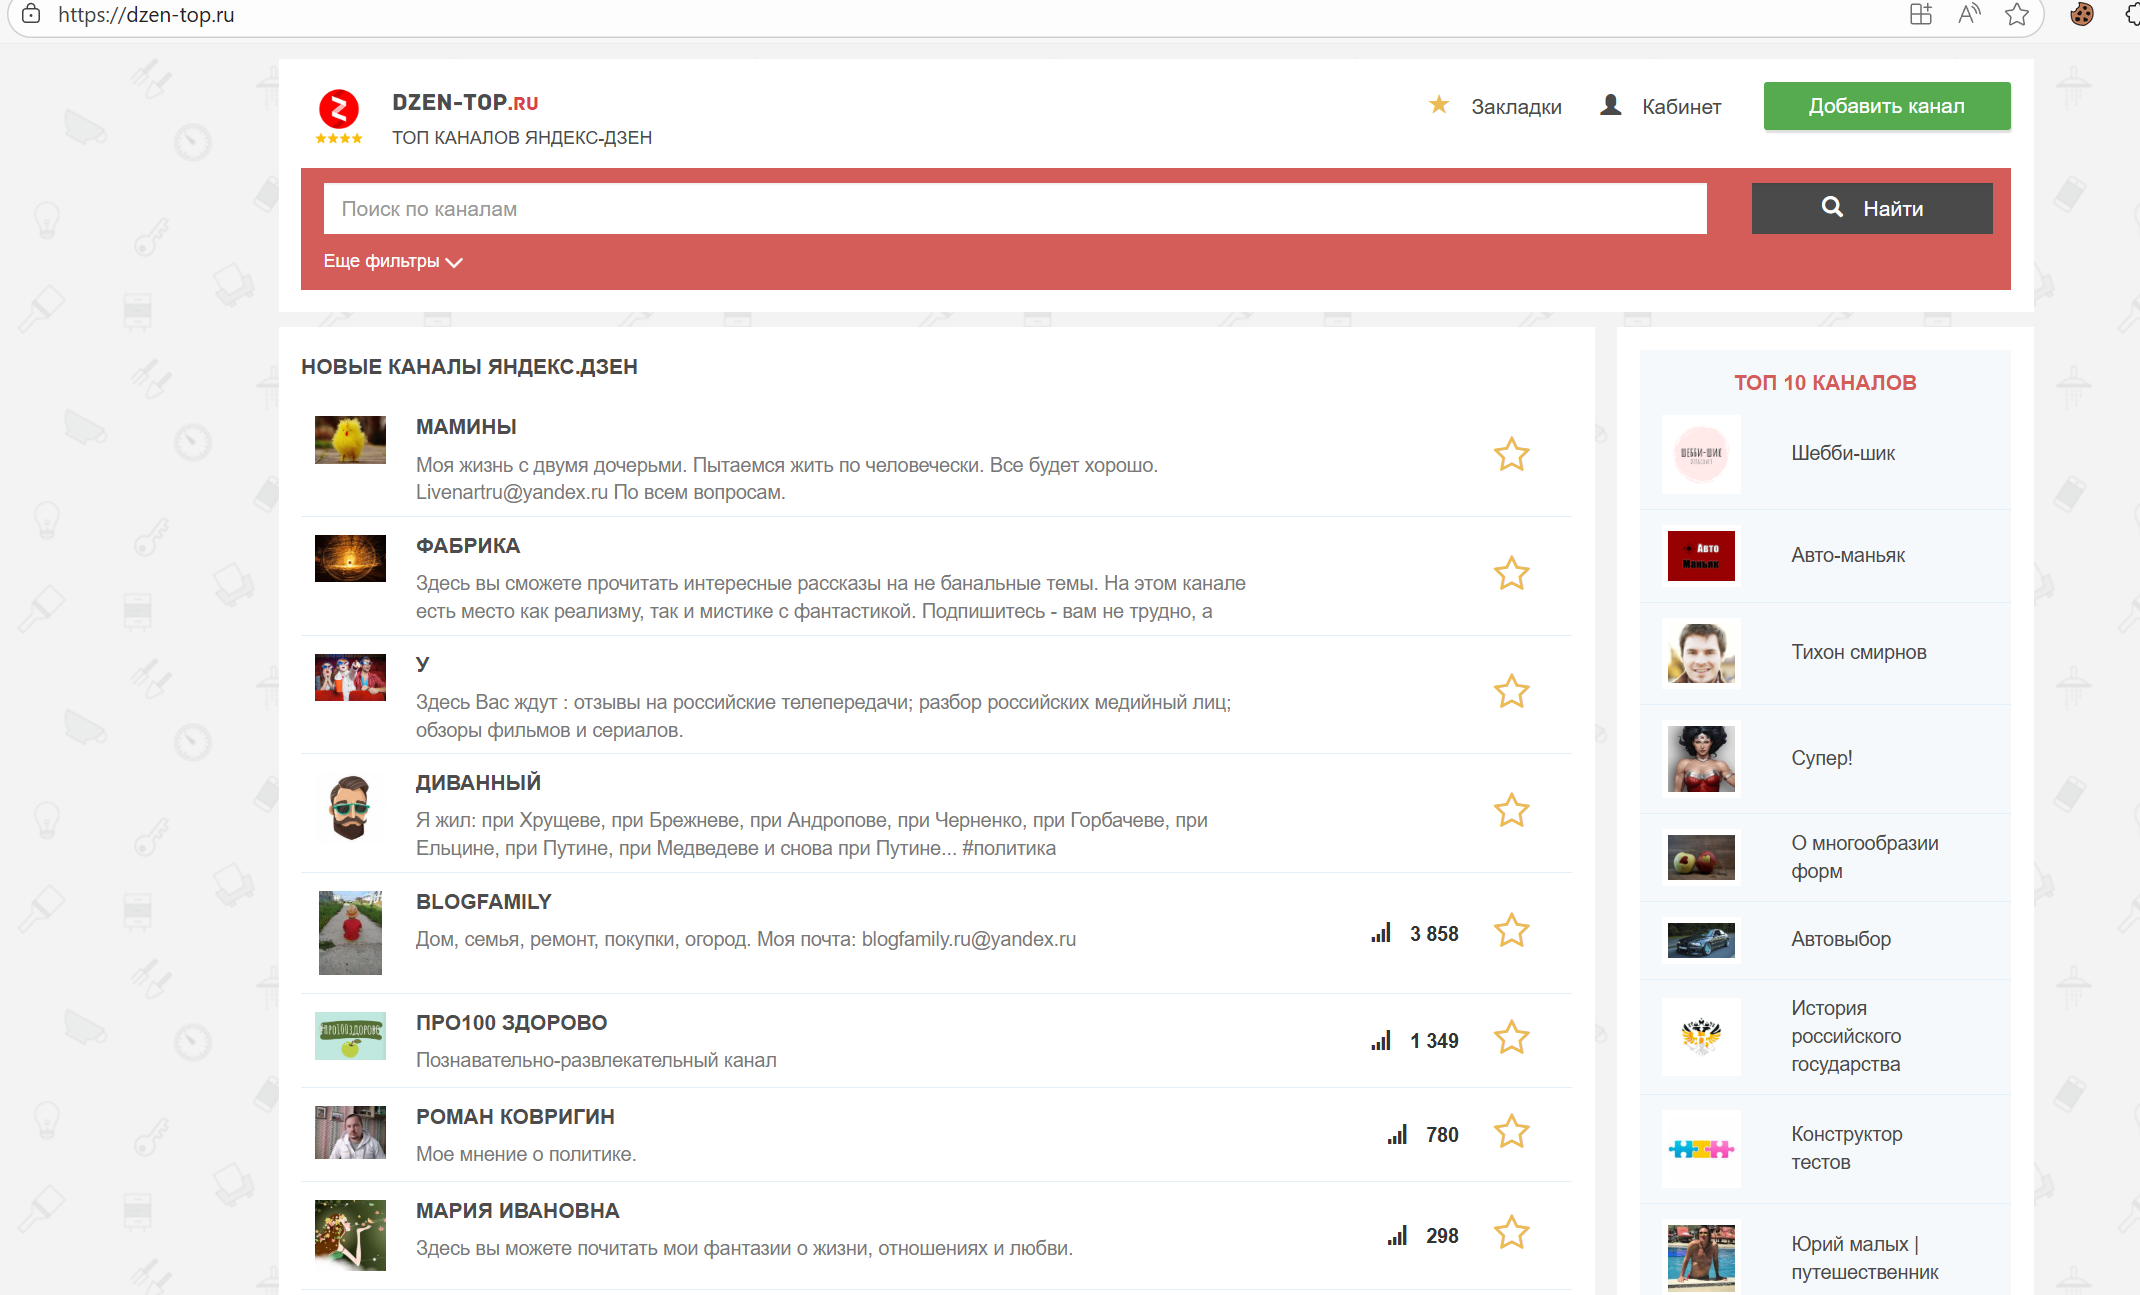Open the ДИВАННЫЙ channel title

point(478,783)
